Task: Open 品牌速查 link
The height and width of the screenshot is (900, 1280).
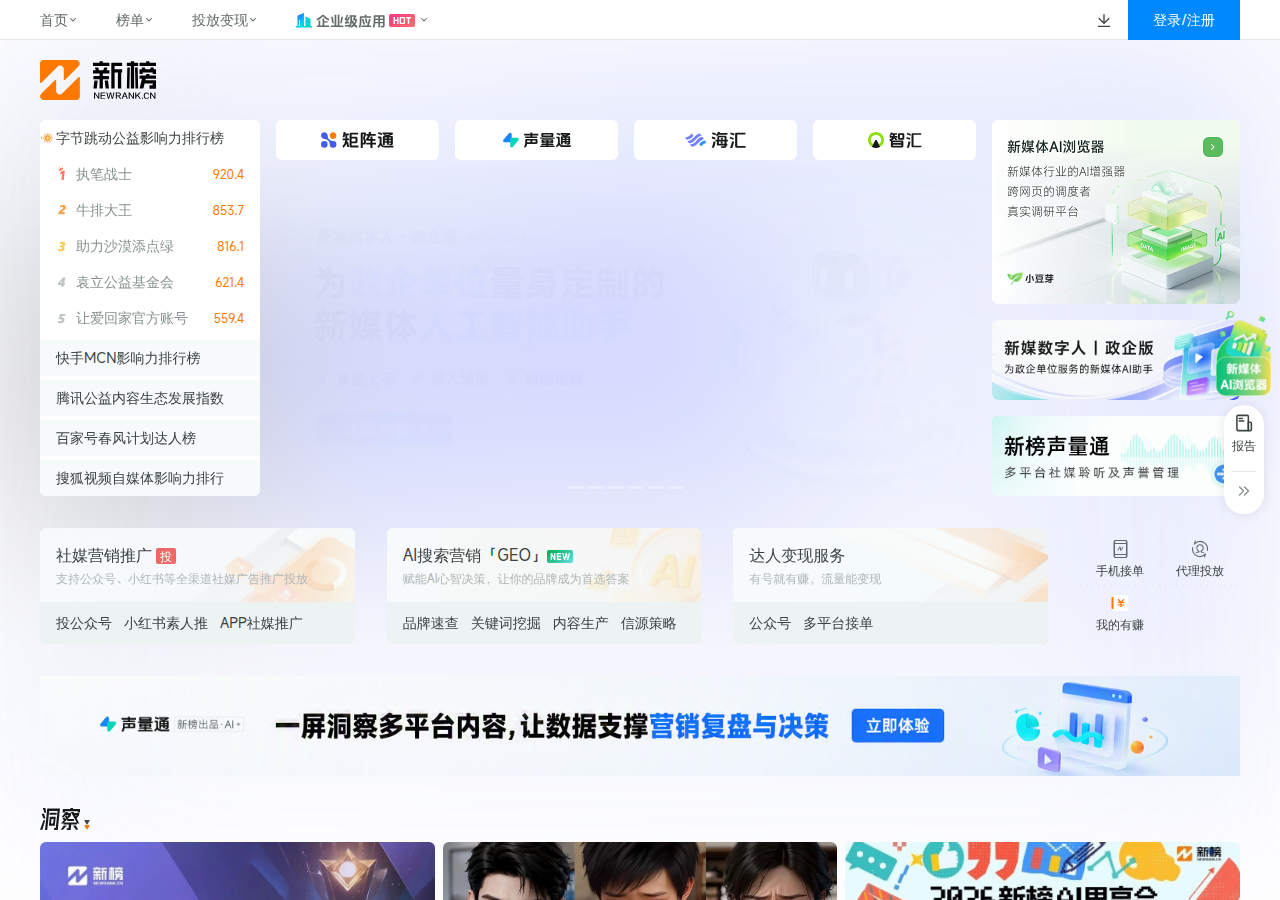Action: coord(431,623)
